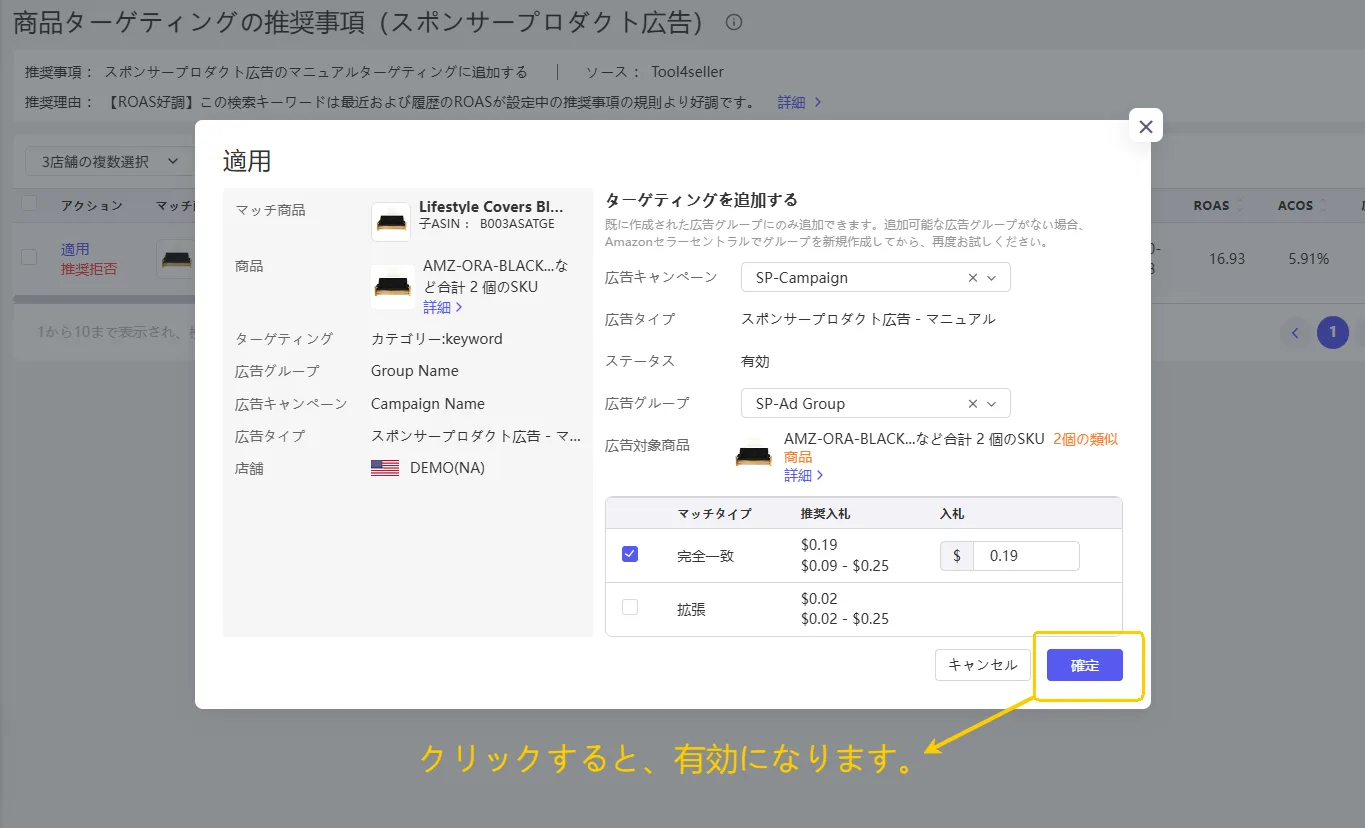Click the info icon beside the page title
The image size is (1365, 828).
734,22
